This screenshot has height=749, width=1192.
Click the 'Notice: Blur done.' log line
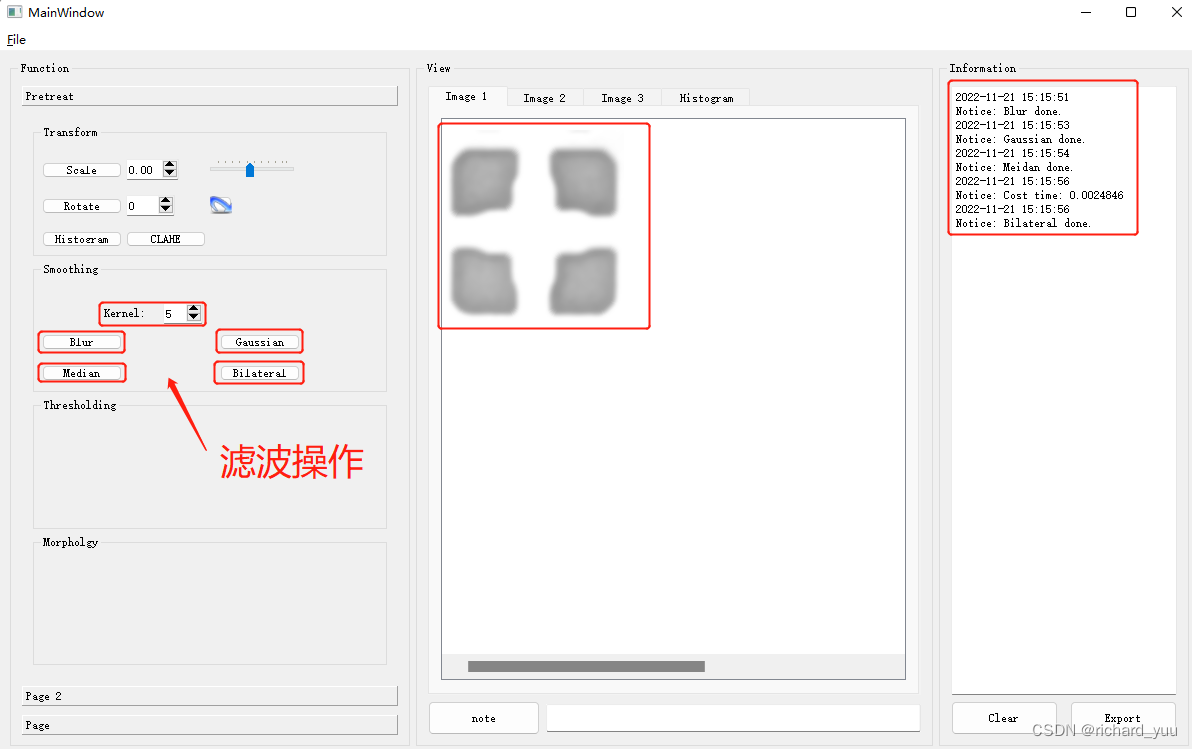pyautogui.click(x=1008, y=111)
